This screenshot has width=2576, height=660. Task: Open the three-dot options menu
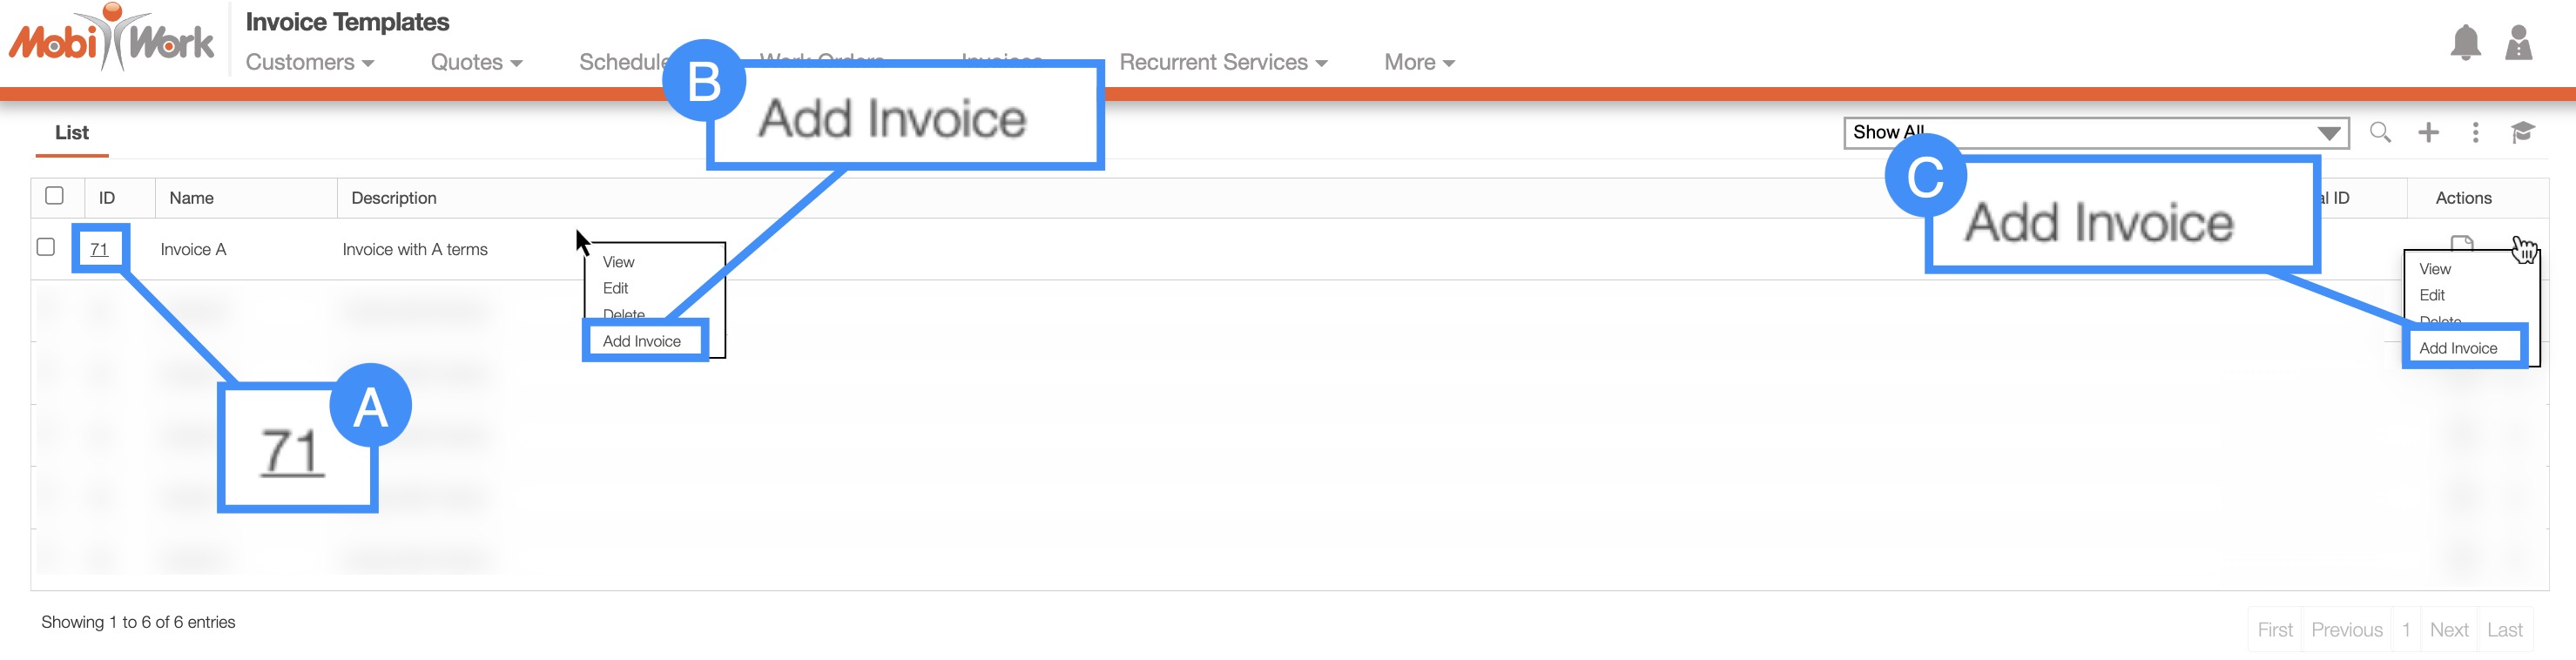pos(2475,132)
